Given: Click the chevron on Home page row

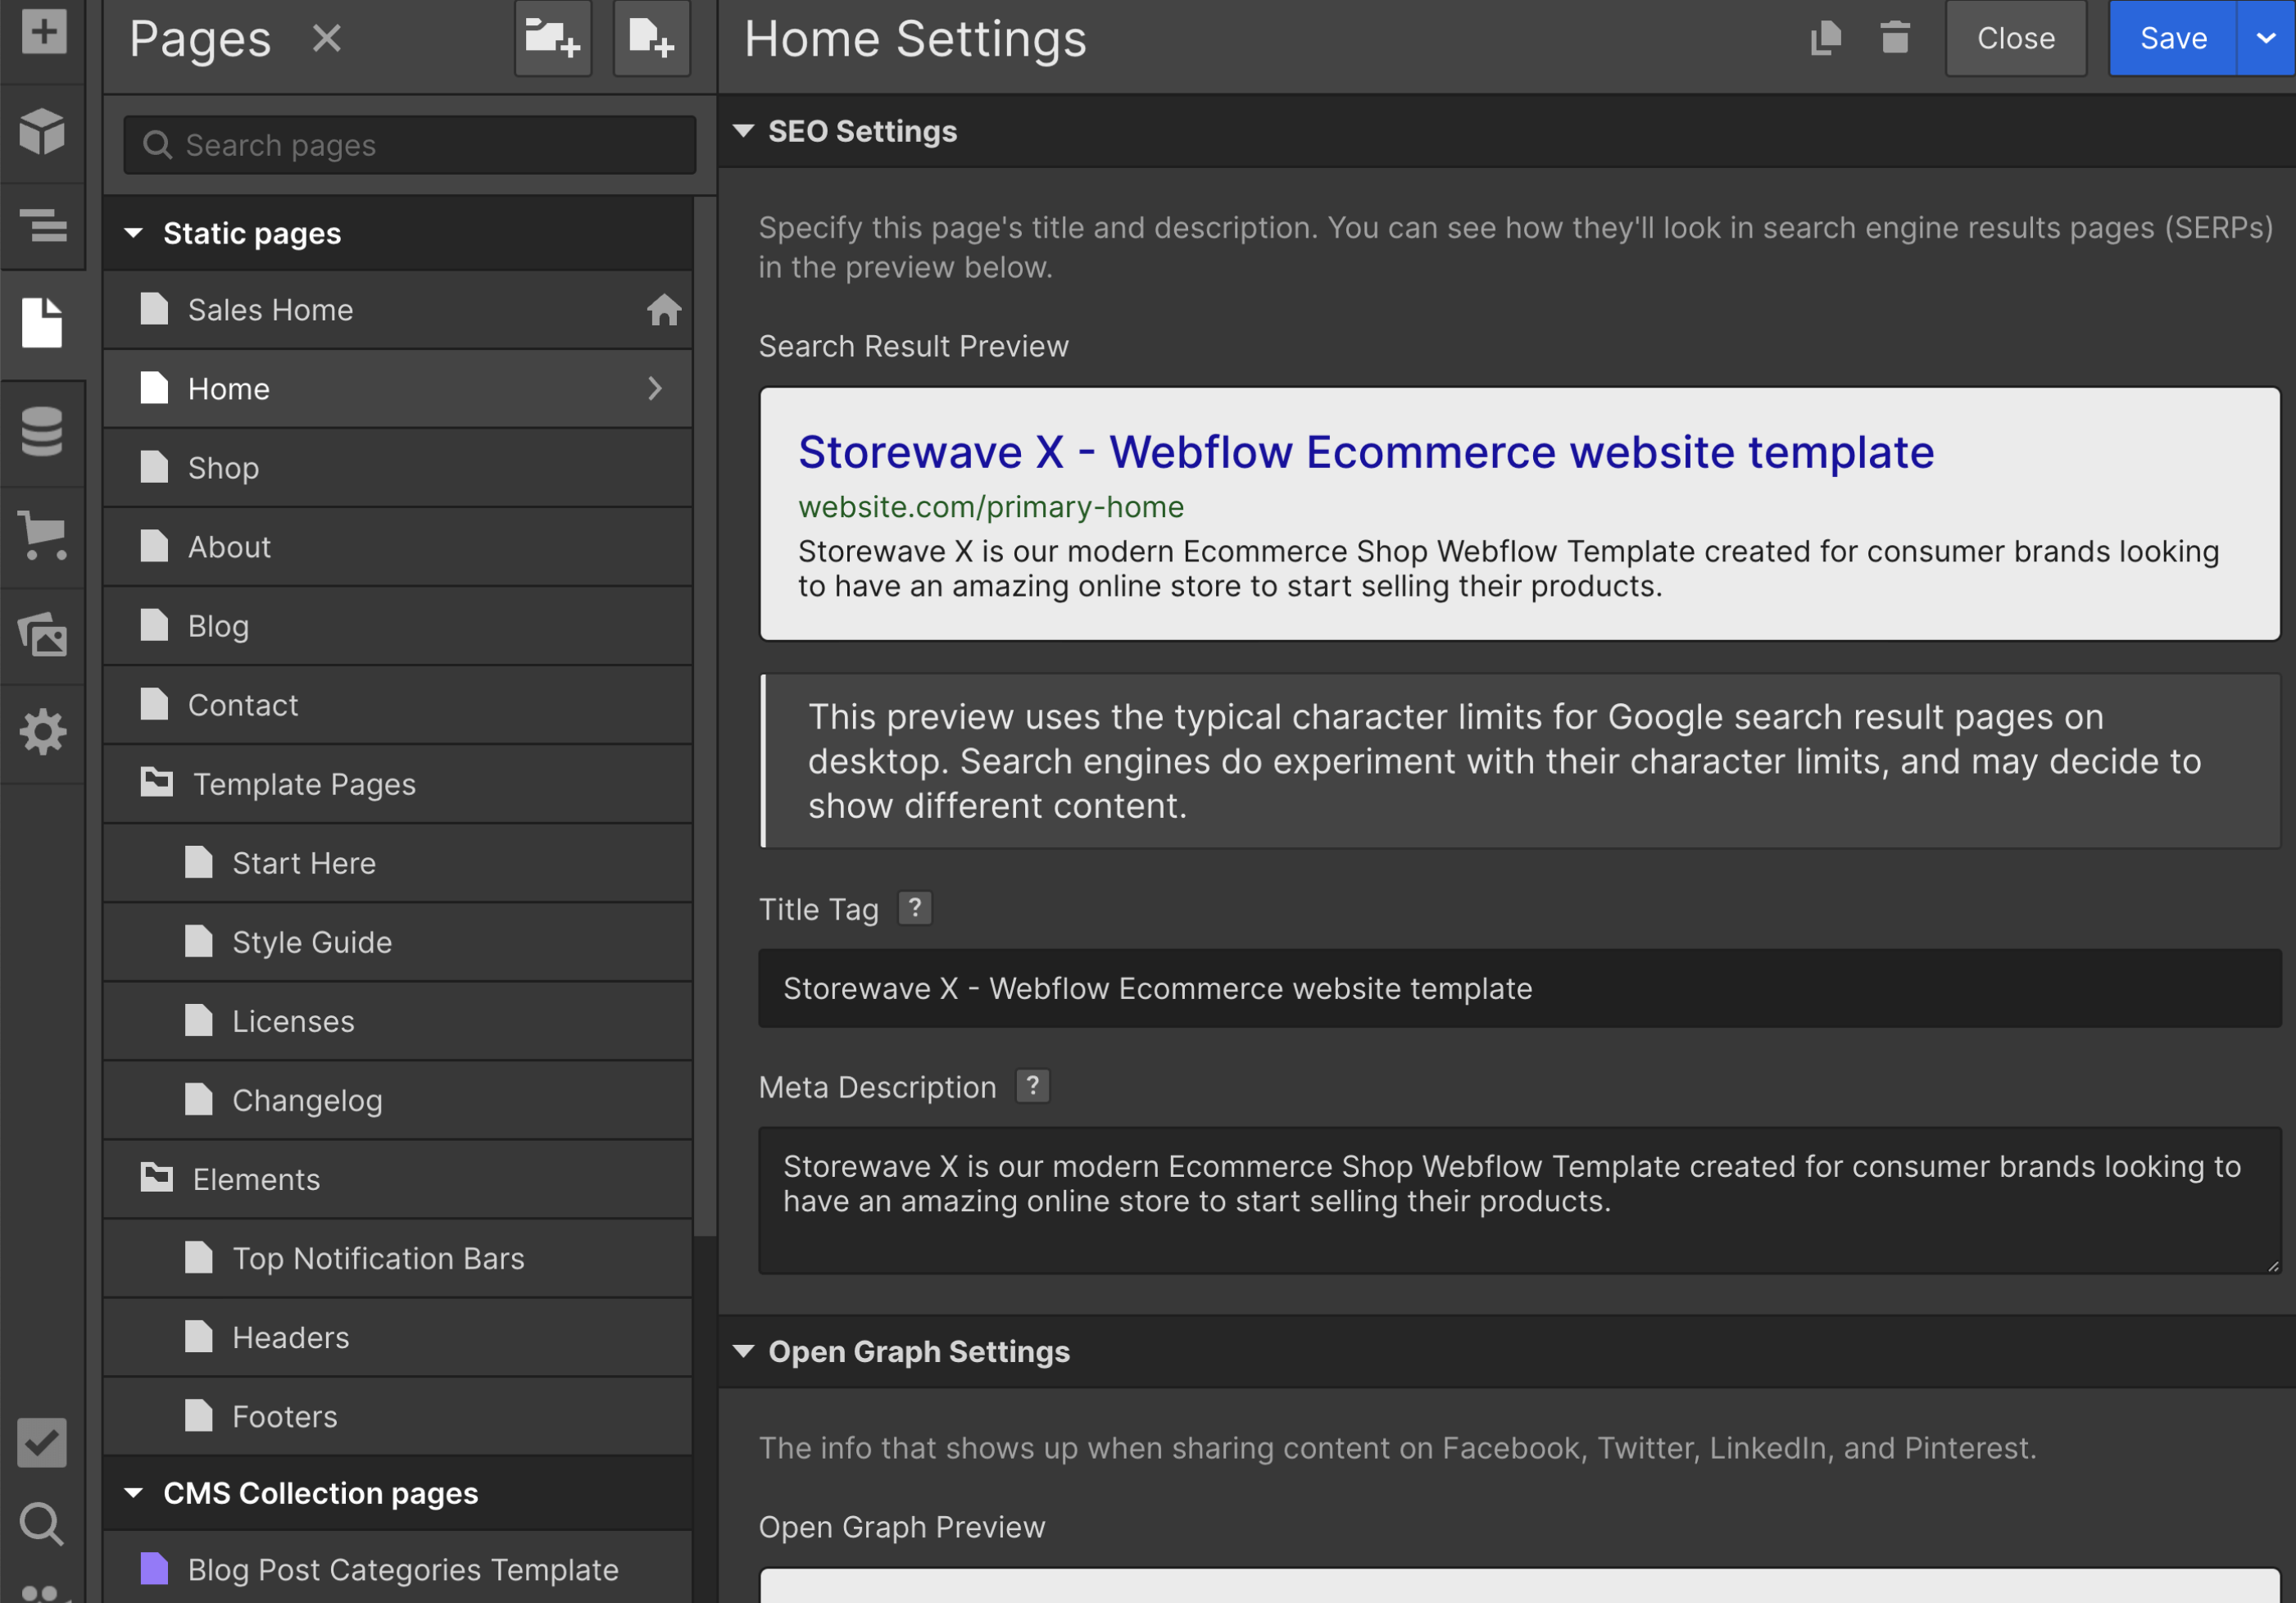Looking at the screenshot, I should pyautogui.click(x=655, y=388).
